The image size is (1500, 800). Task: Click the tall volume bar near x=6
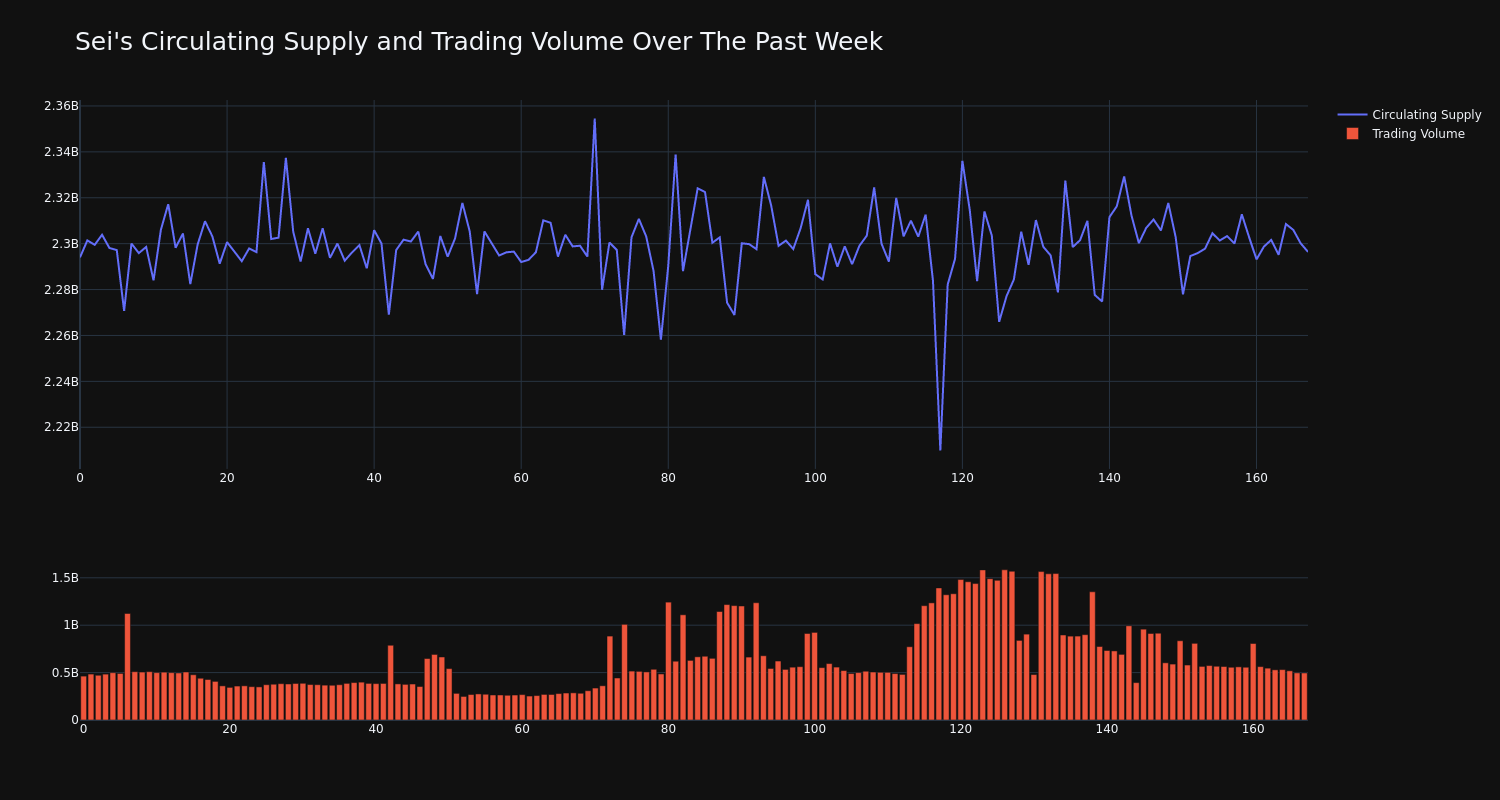[127, 666]
